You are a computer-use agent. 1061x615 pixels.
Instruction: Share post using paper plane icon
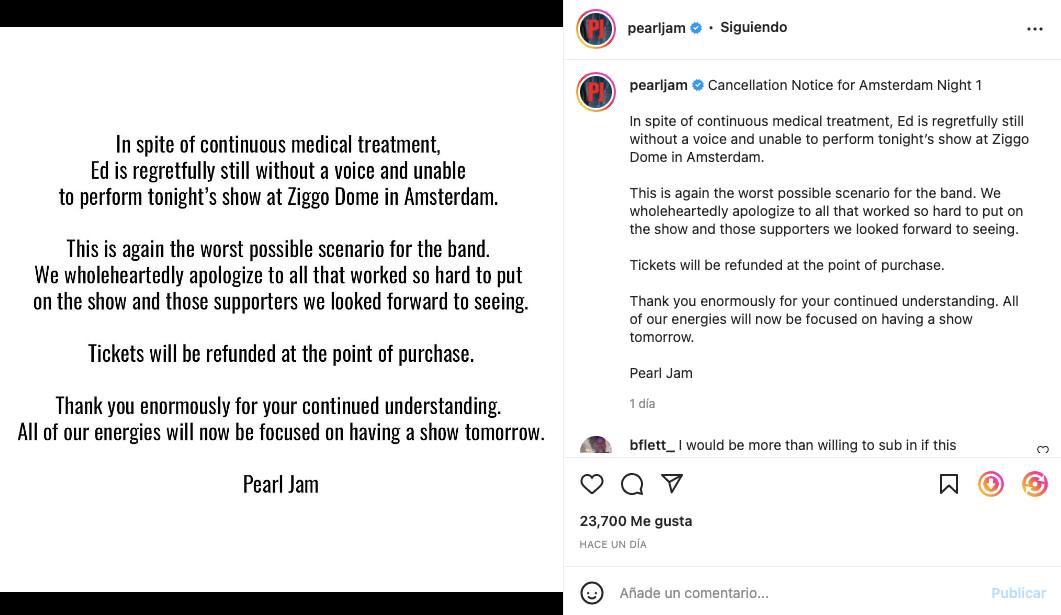pyautogui.click(x=672, y=484)
